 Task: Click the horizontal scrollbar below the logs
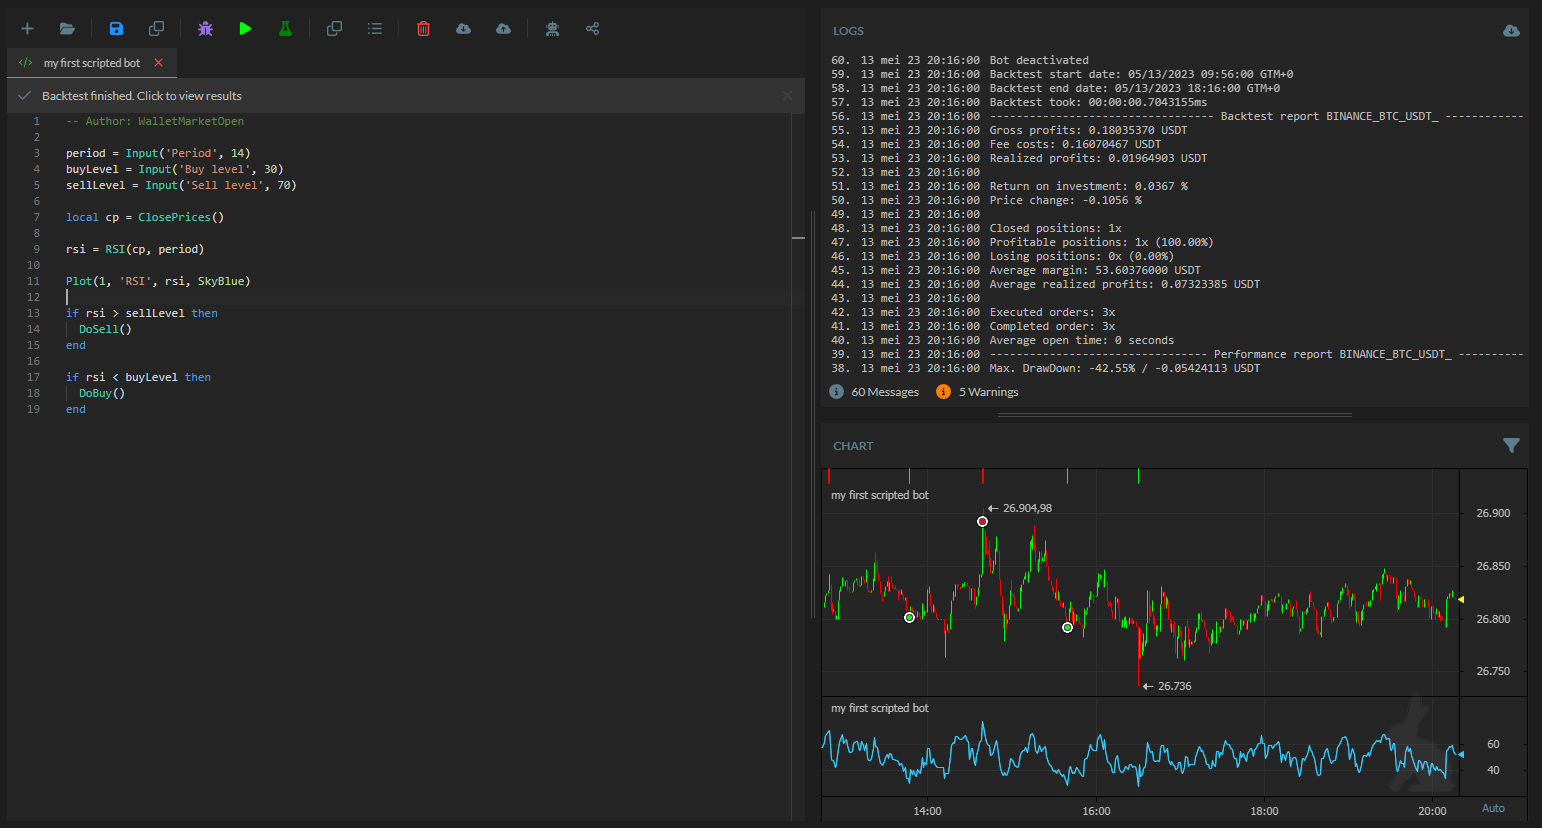pyautogui.click(x=1175, y=413)
